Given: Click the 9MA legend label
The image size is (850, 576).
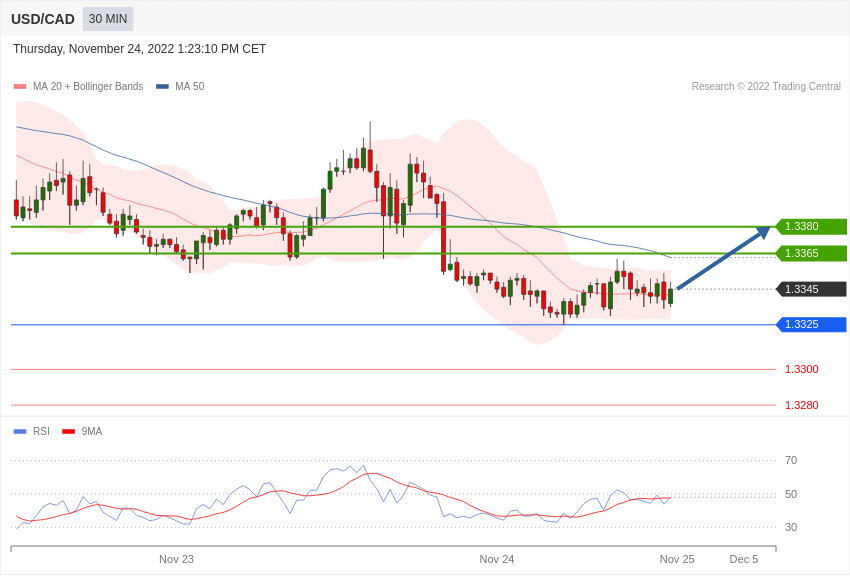Looking at the screenshot, I should (x=92, y=431).
